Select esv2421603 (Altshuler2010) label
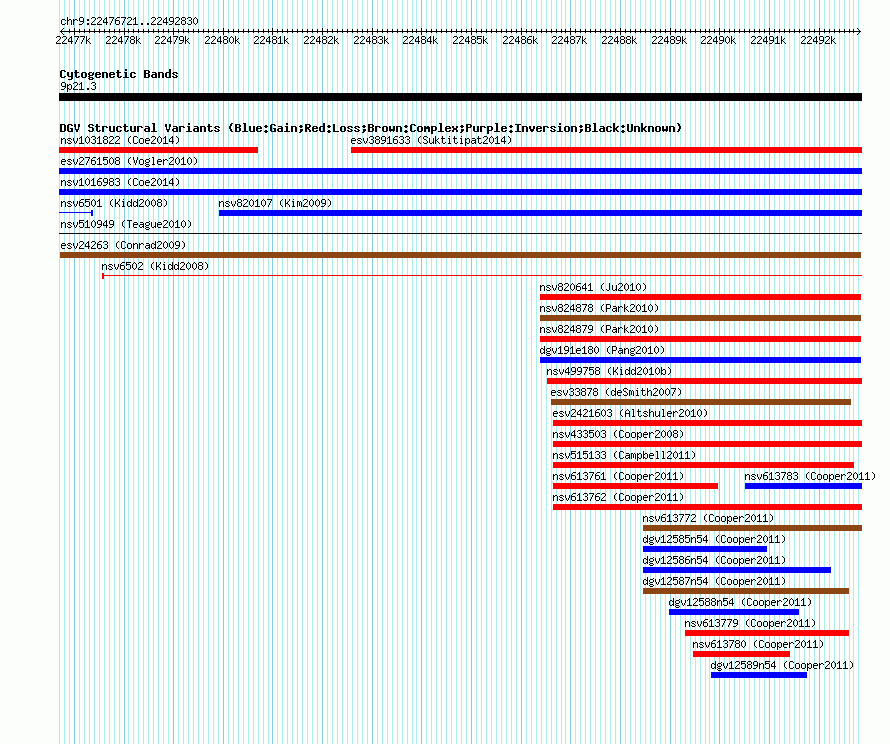The image size is (890, 744). click(631, 413)
